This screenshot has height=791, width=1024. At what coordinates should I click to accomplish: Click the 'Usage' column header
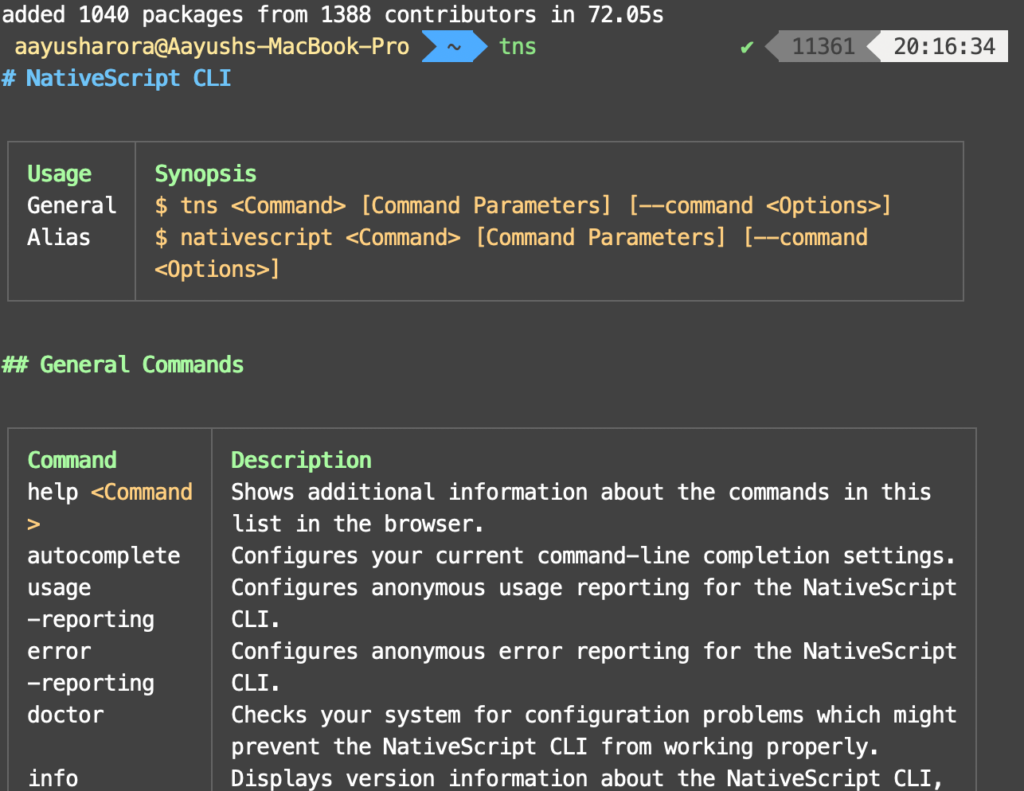point(59,174)
